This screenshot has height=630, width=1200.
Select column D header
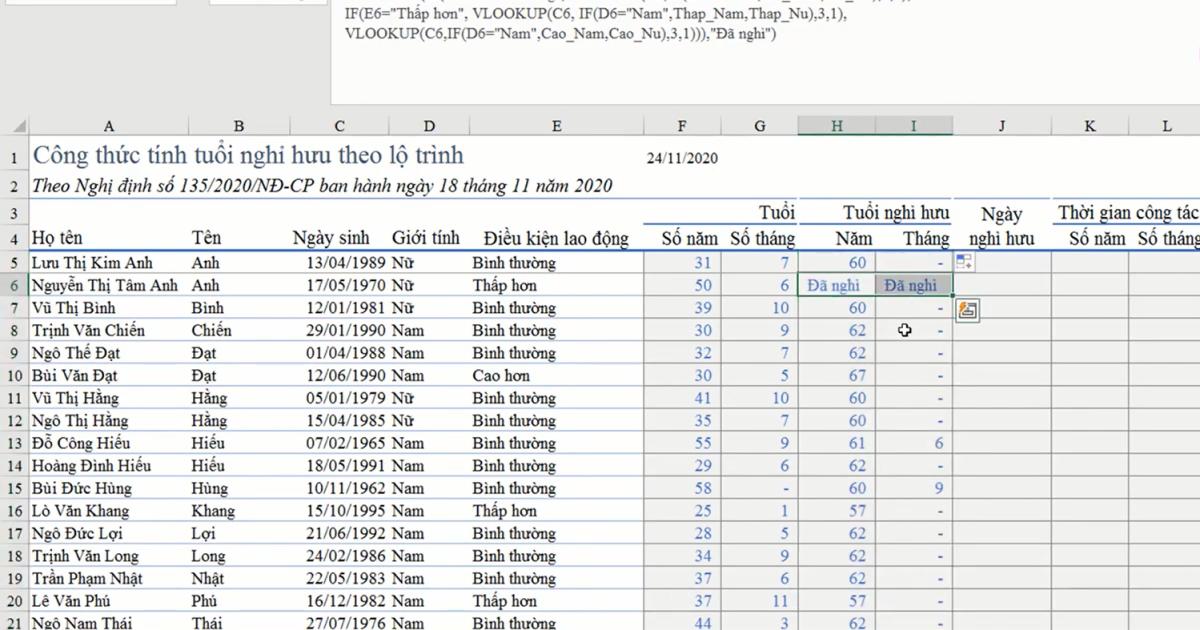429,126
